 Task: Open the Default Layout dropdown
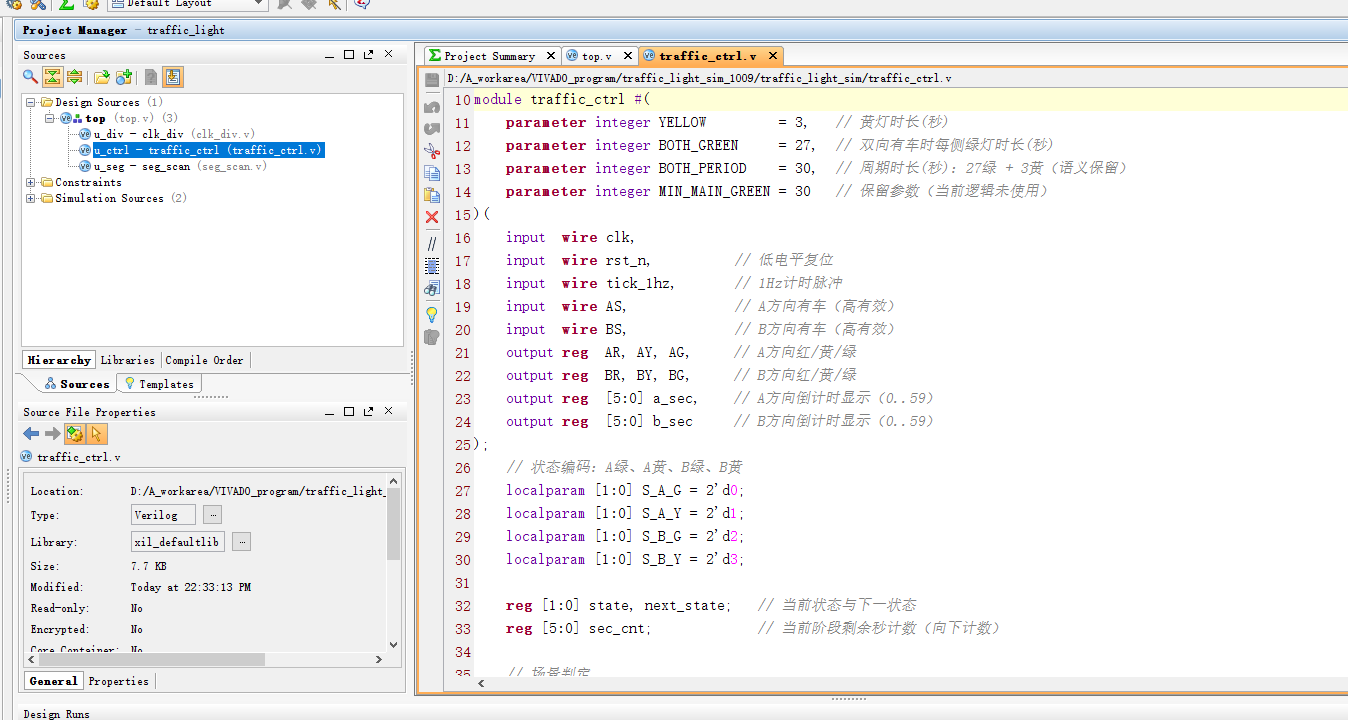coord(187,4)
